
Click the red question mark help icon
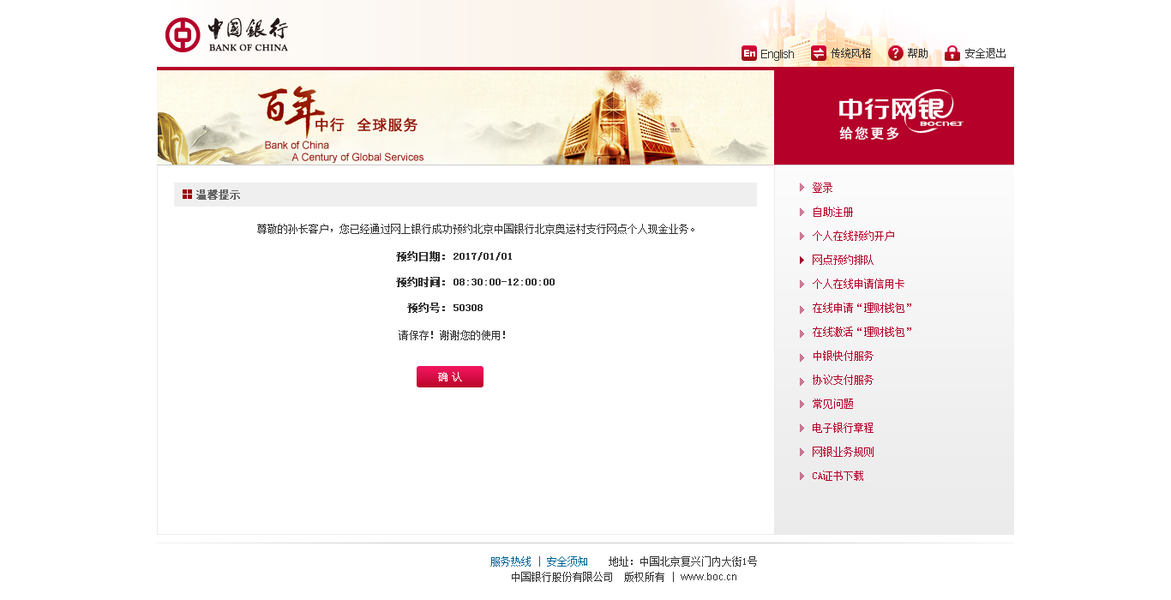pos(895,53)
